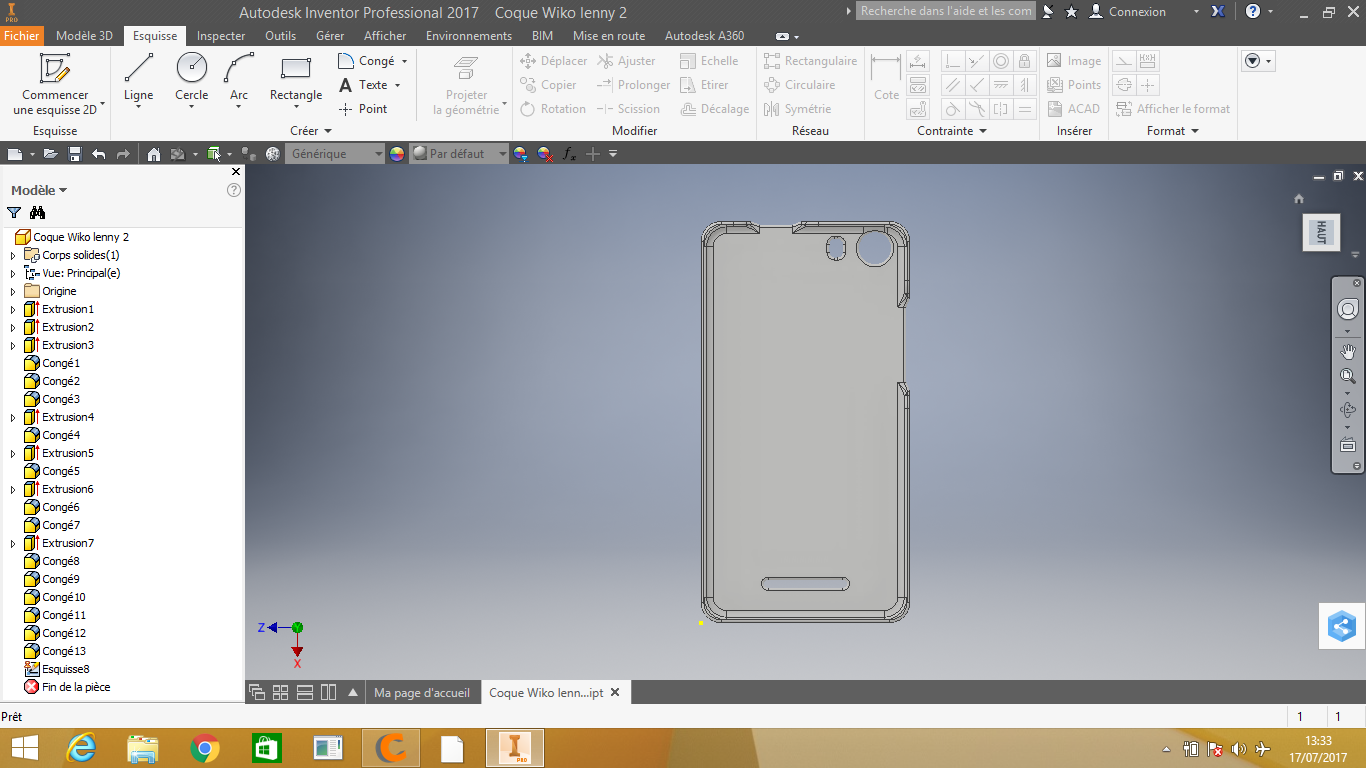Activate the Echelle scale tool
Image resolution: width=1366 pixels, height=768 pixels.
pyautogui.click(x=709, y=61)
